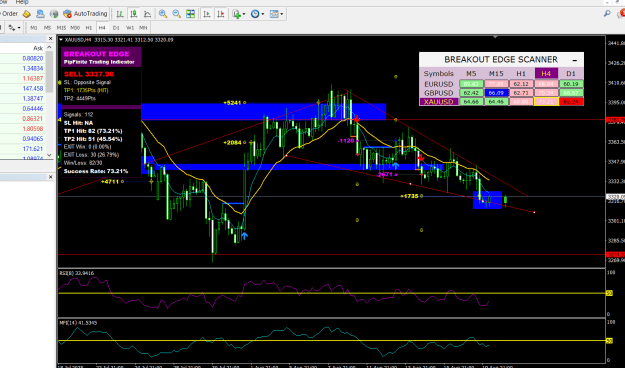Open the Periods clock icon
The width and height of the screenshot is (625, 368).
(x=255, y=14)
